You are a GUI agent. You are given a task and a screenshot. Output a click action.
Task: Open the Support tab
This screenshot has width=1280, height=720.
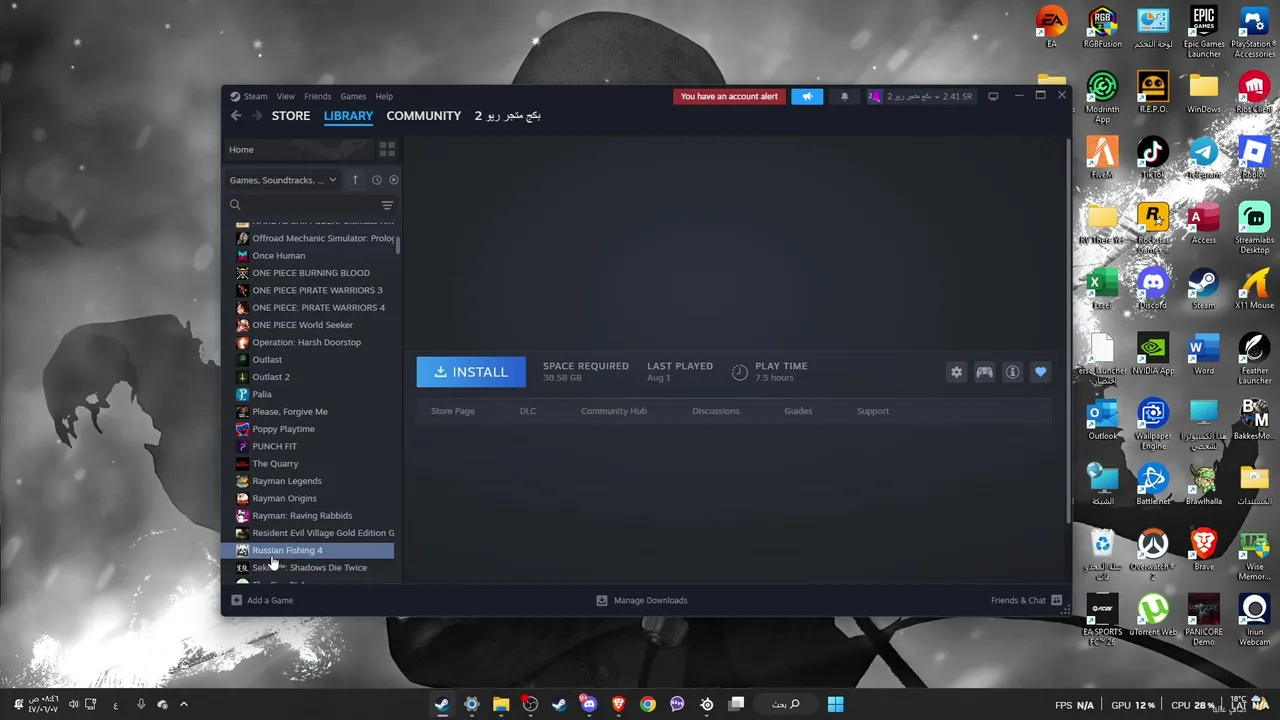pos(873,411)
